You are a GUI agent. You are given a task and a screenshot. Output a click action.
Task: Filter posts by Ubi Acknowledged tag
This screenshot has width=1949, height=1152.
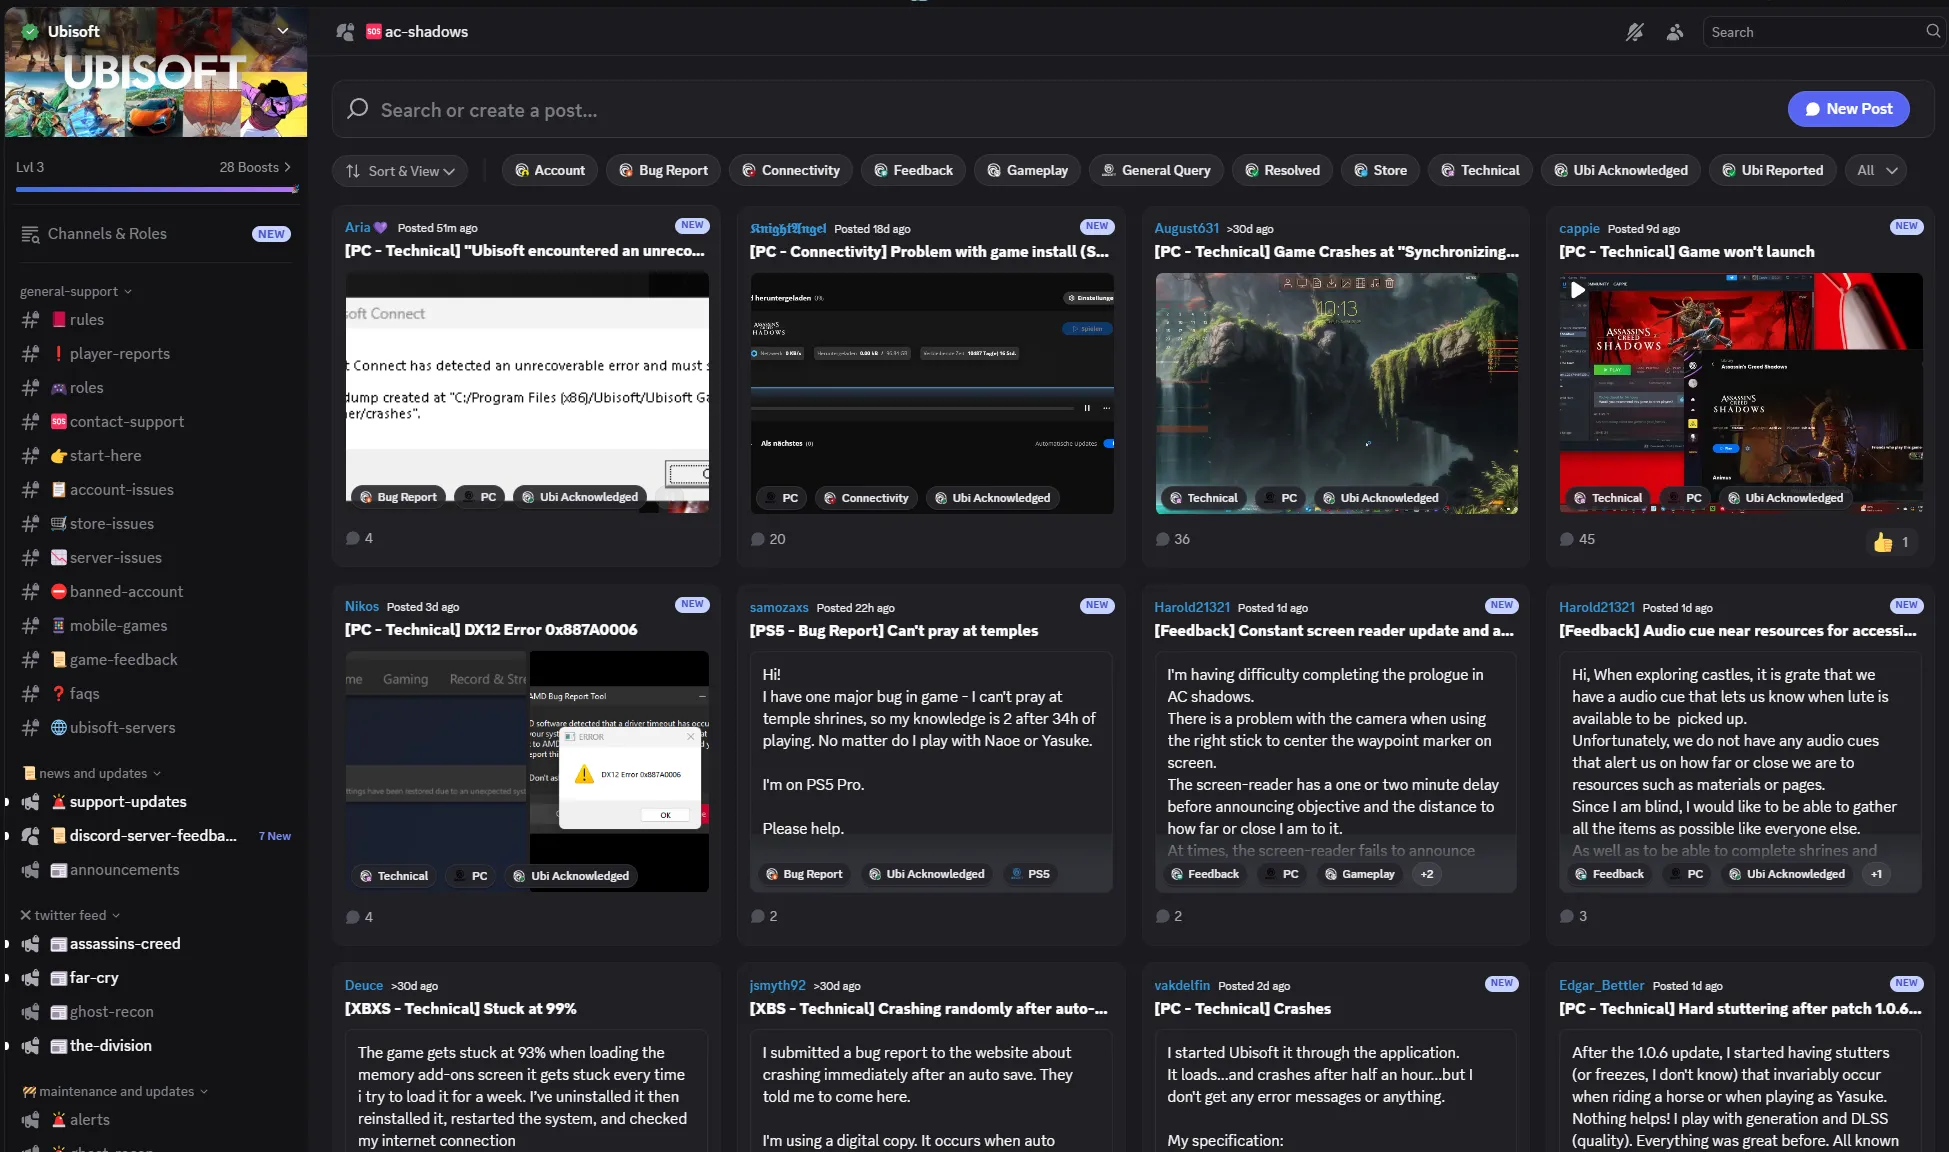pos(1621,171)
